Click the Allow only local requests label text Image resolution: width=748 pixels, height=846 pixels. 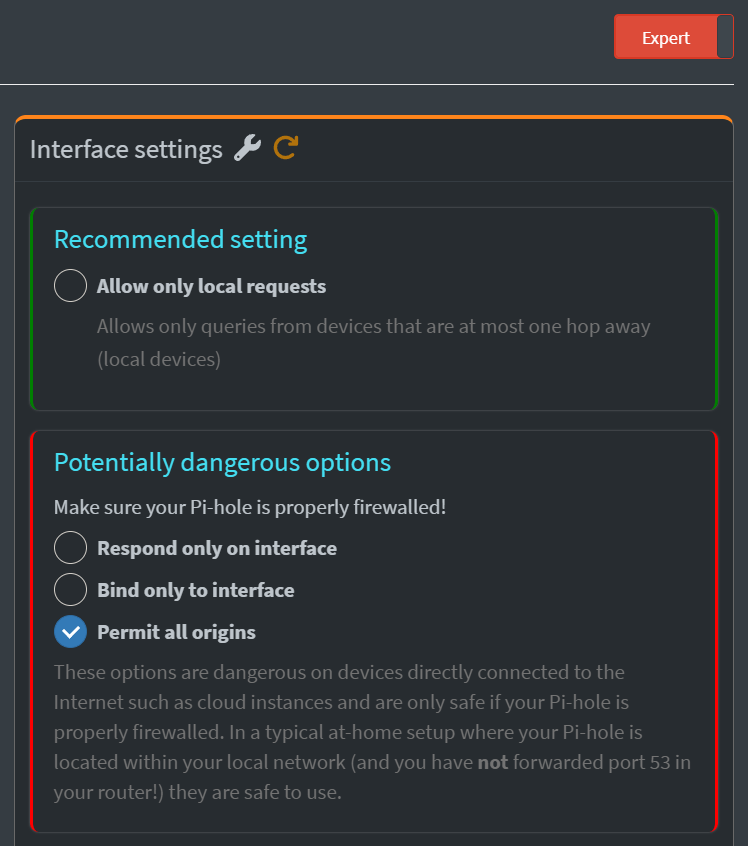pos(211,285)
